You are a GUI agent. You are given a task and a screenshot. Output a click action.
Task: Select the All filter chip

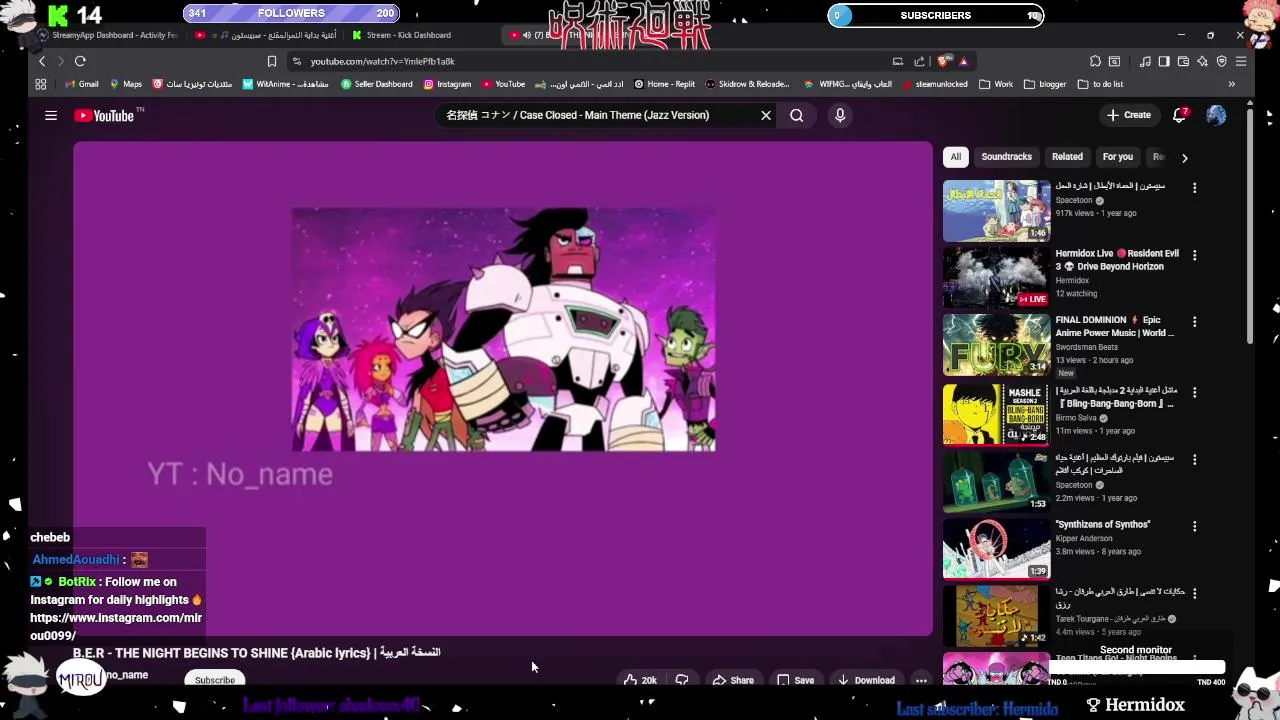[956, 157]
